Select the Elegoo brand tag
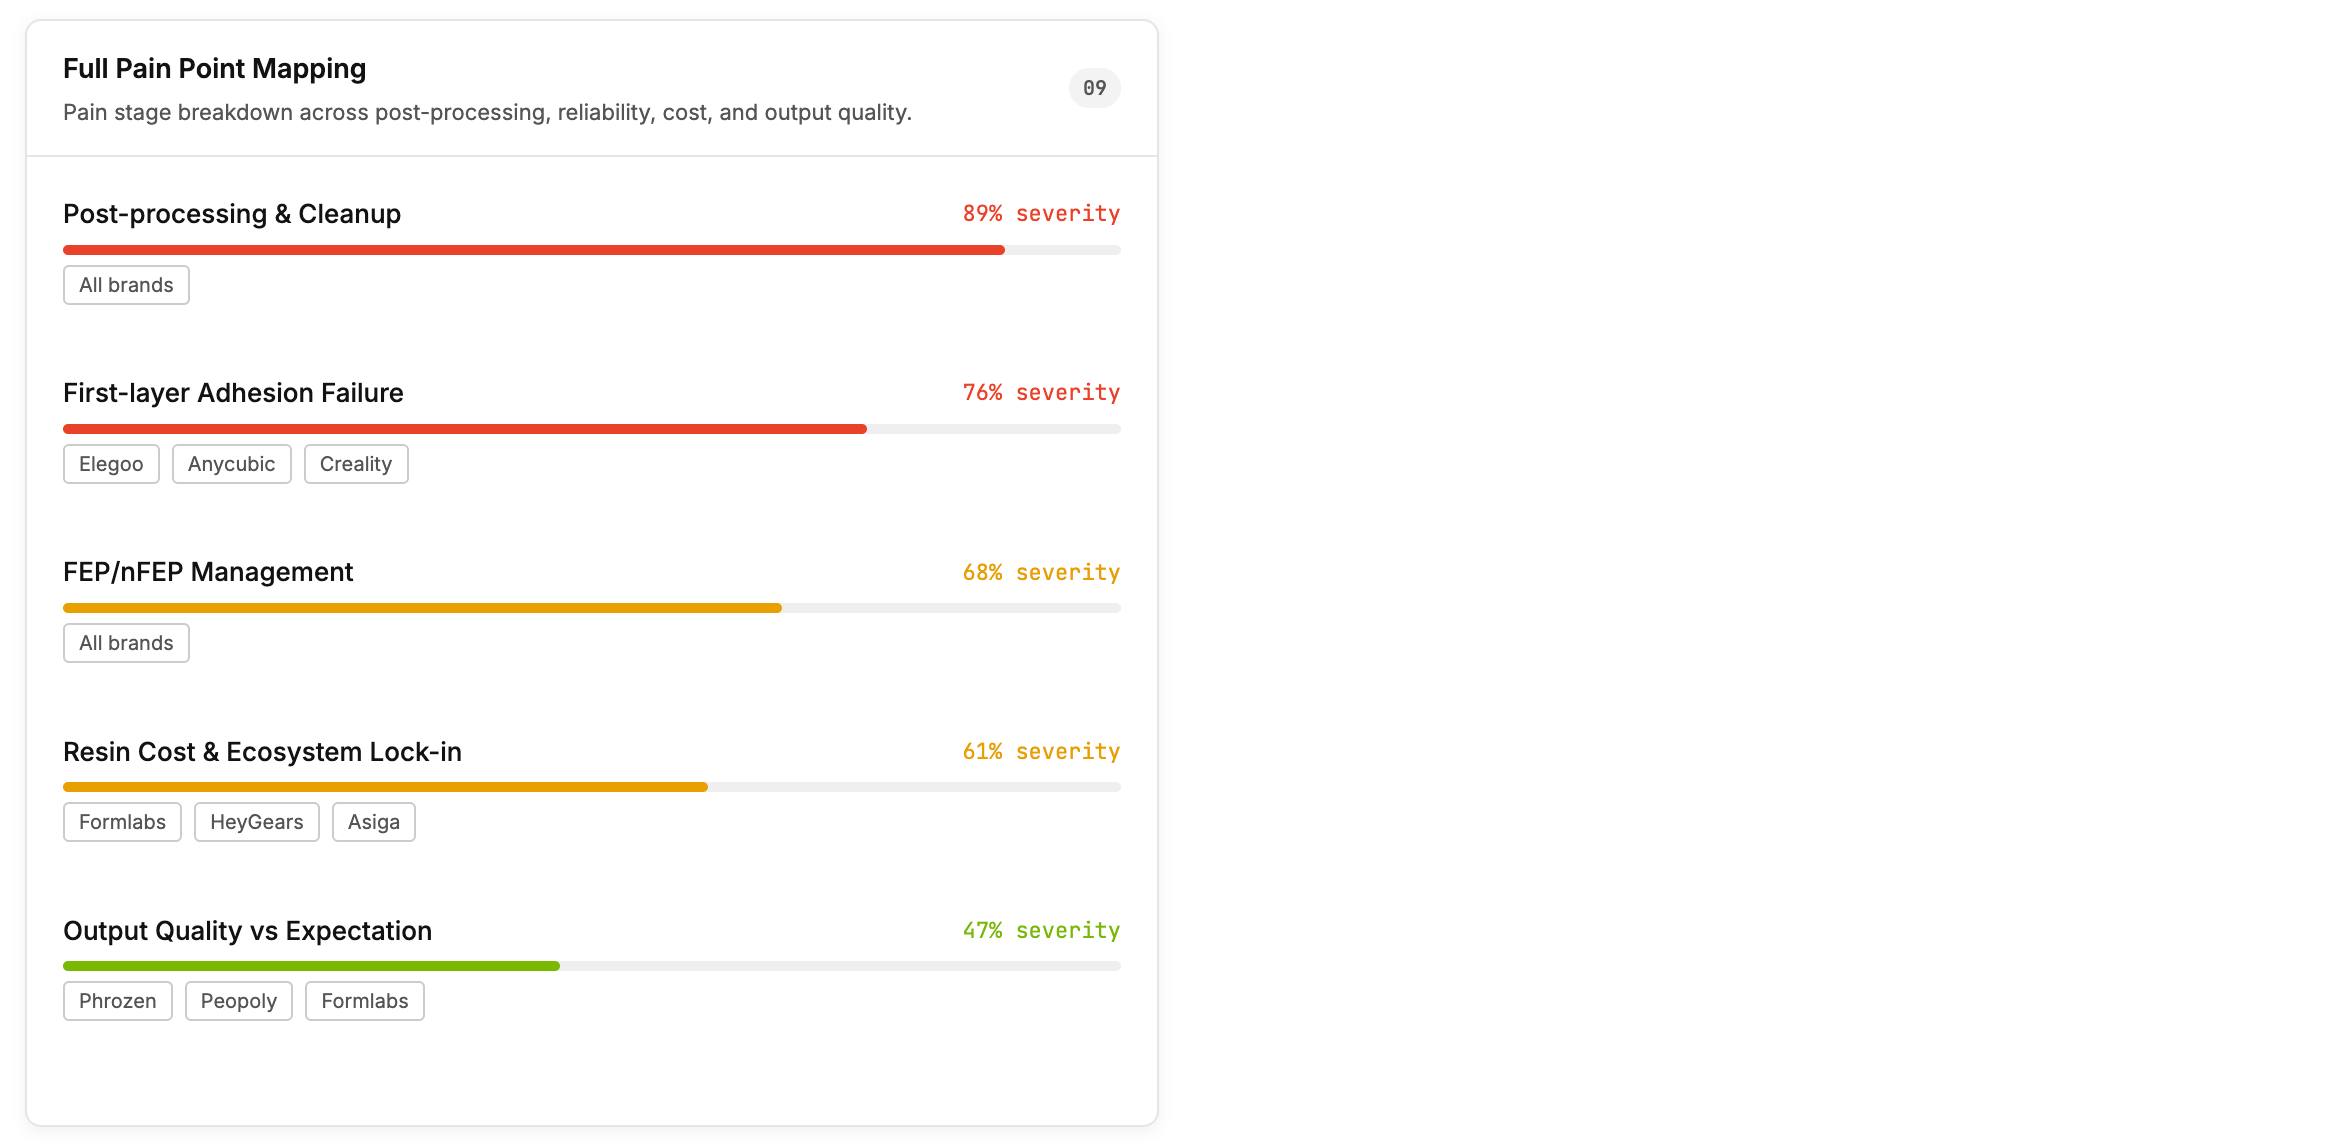The height and width of the screenshot is (1146, 2332). click(111, 464)
